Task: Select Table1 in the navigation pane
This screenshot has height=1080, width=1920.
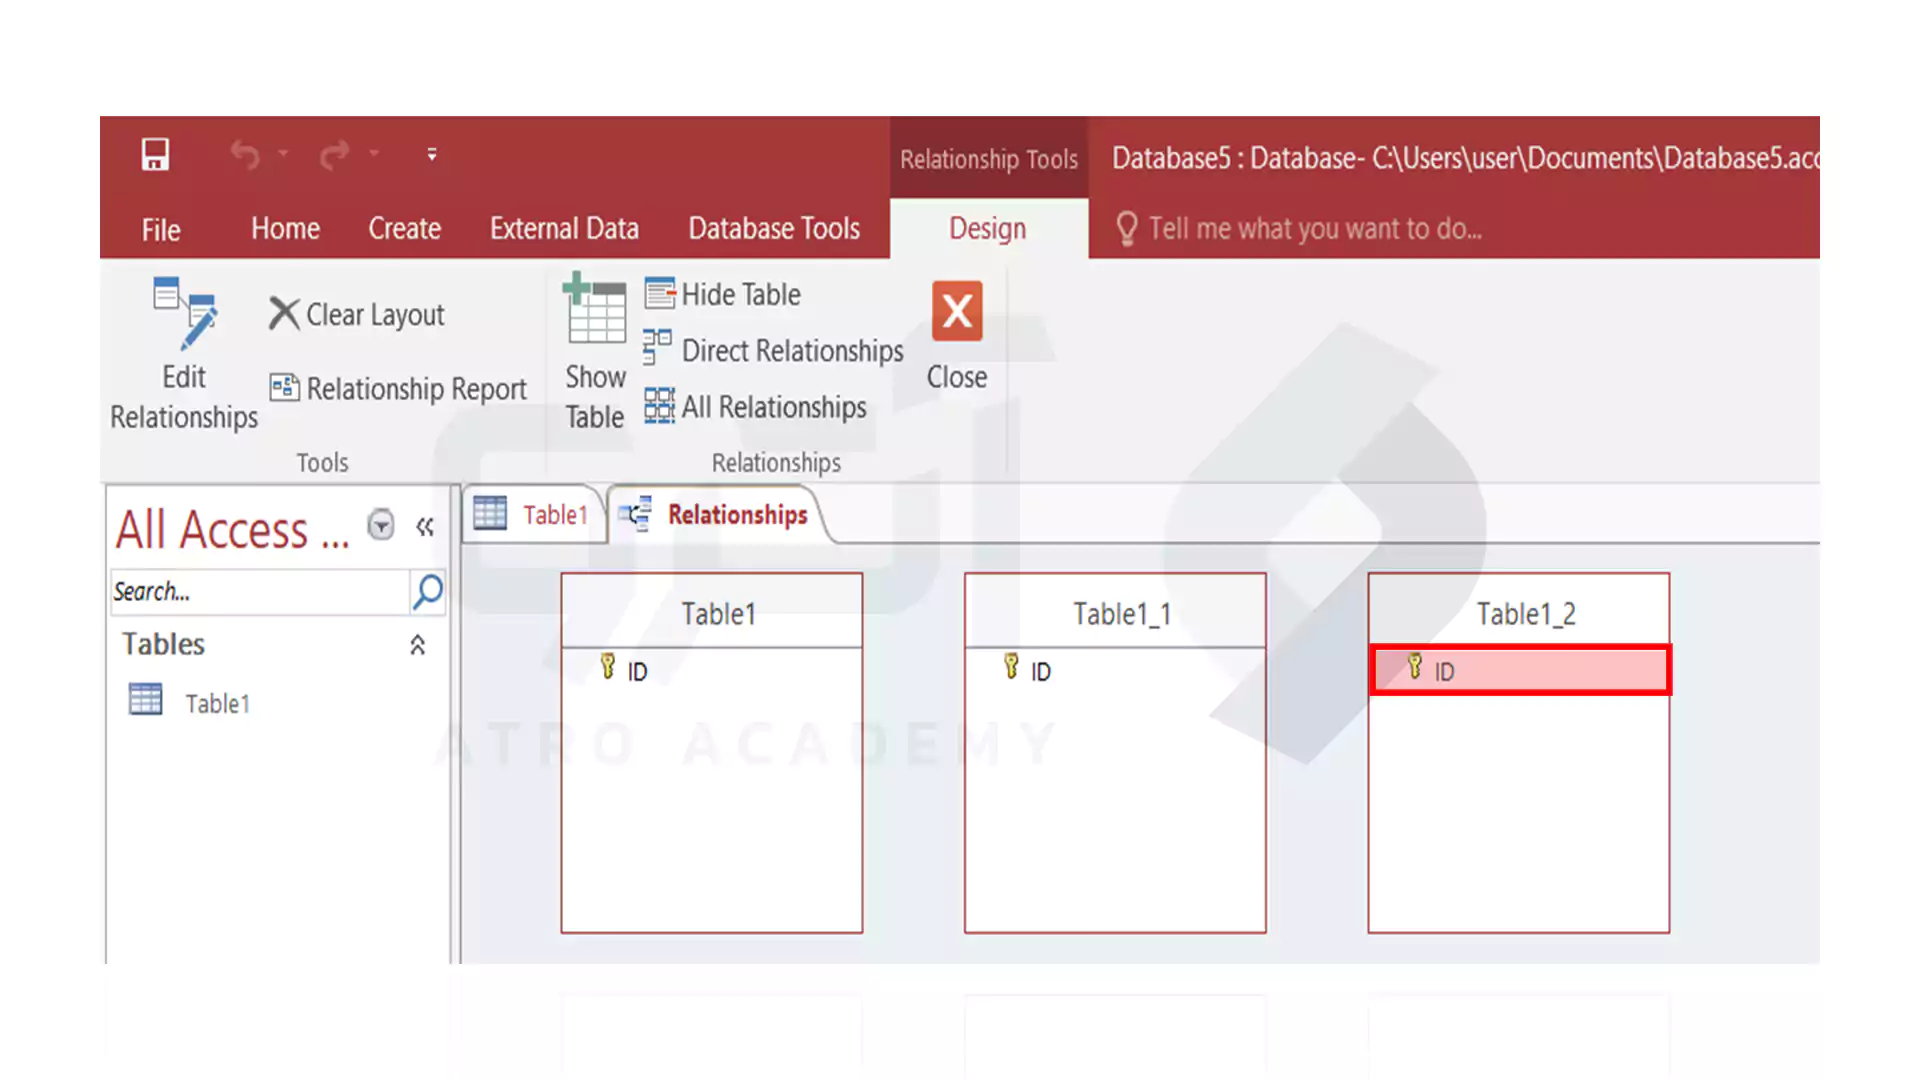Action: click(218, 702)
